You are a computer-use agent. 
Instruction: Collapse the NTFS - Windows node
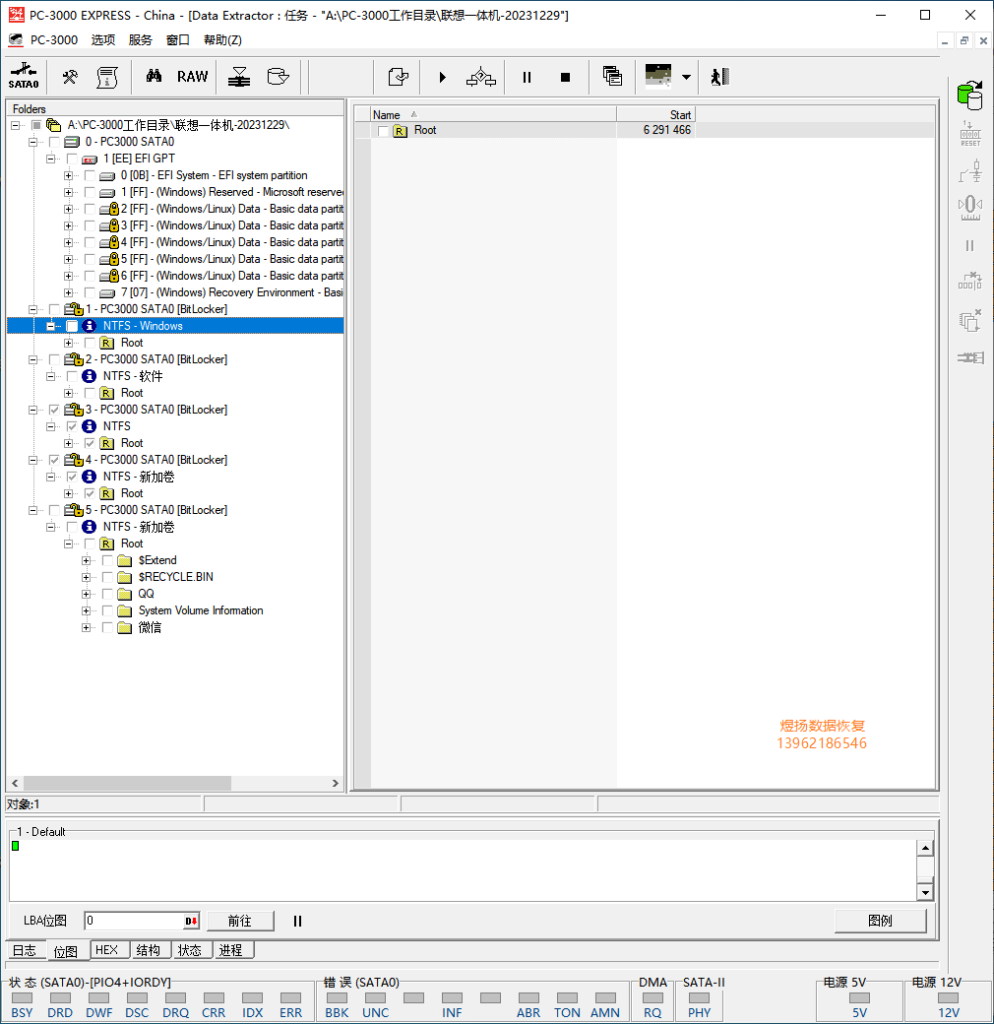[x=50, y=326]
